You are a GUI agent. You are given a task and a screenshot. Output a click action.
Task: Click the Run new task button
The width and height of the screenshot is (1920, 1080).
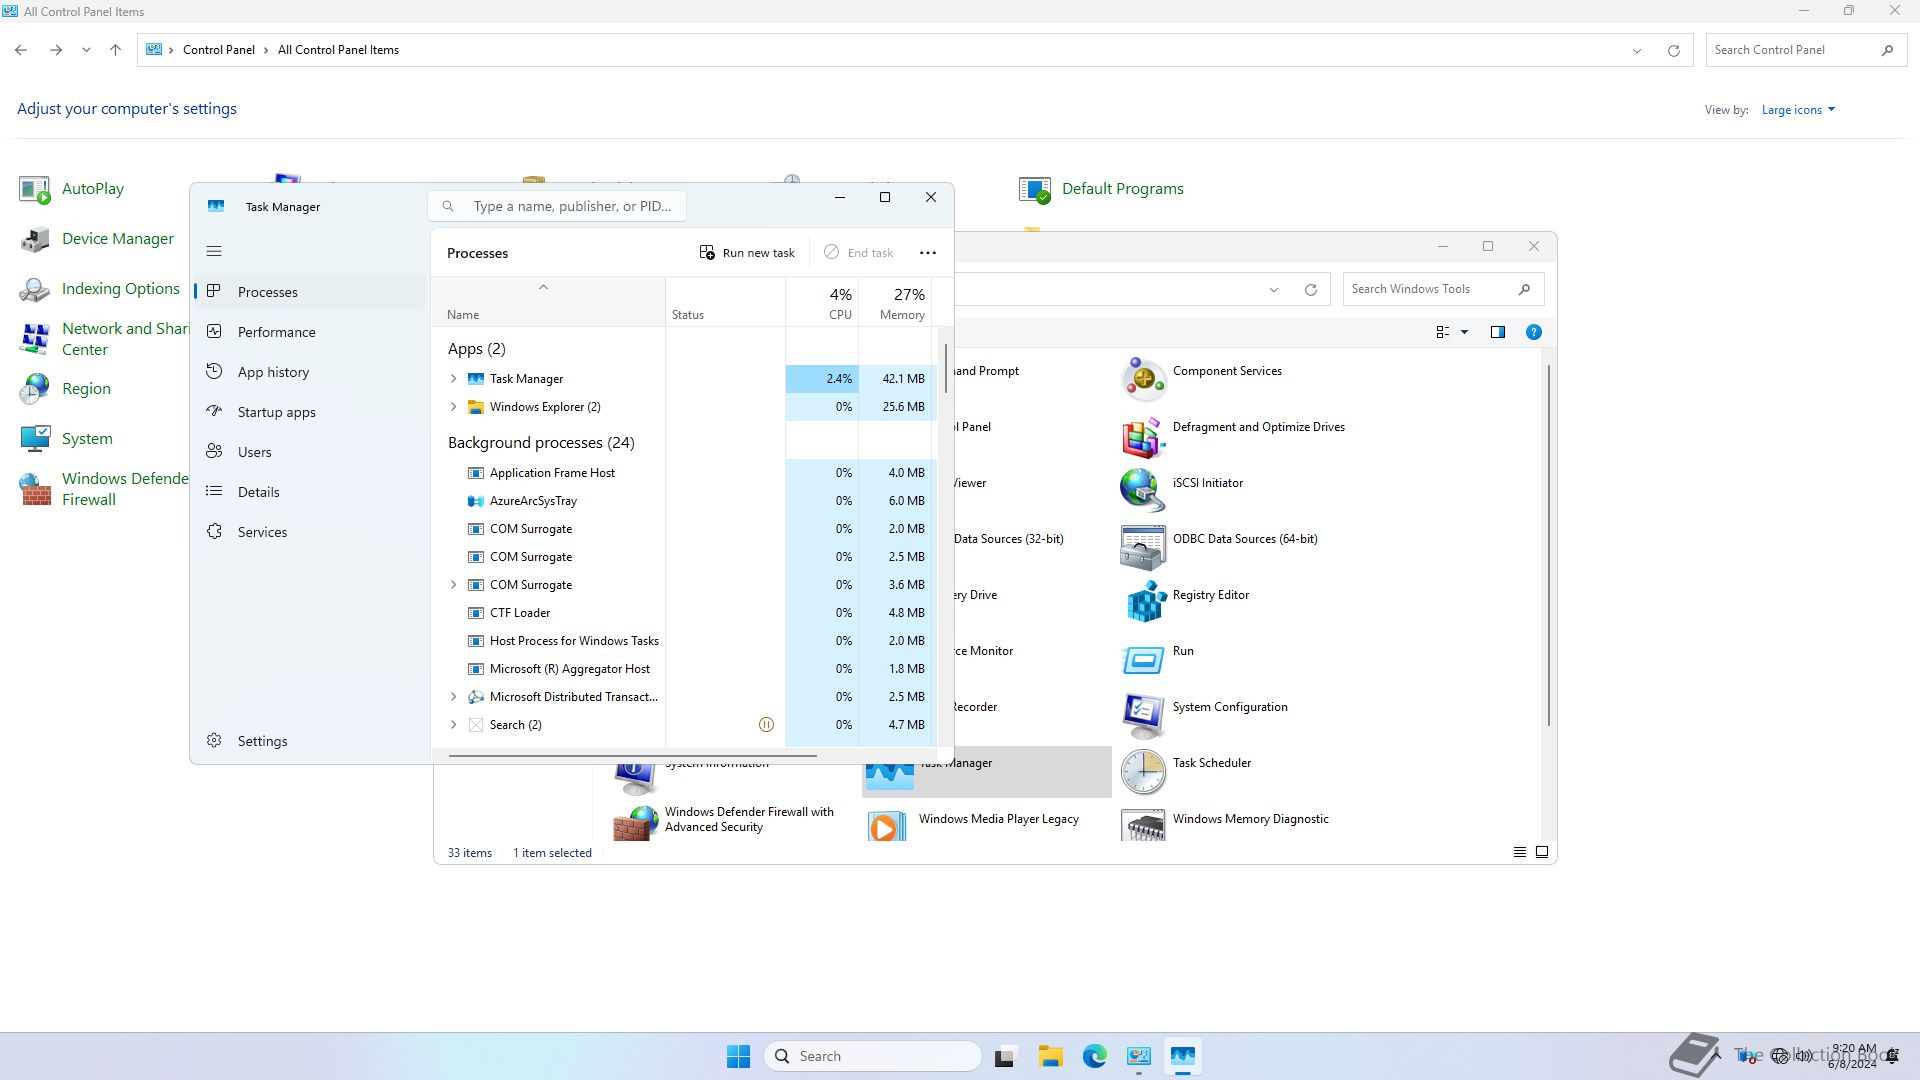click(x=747, y=253)
